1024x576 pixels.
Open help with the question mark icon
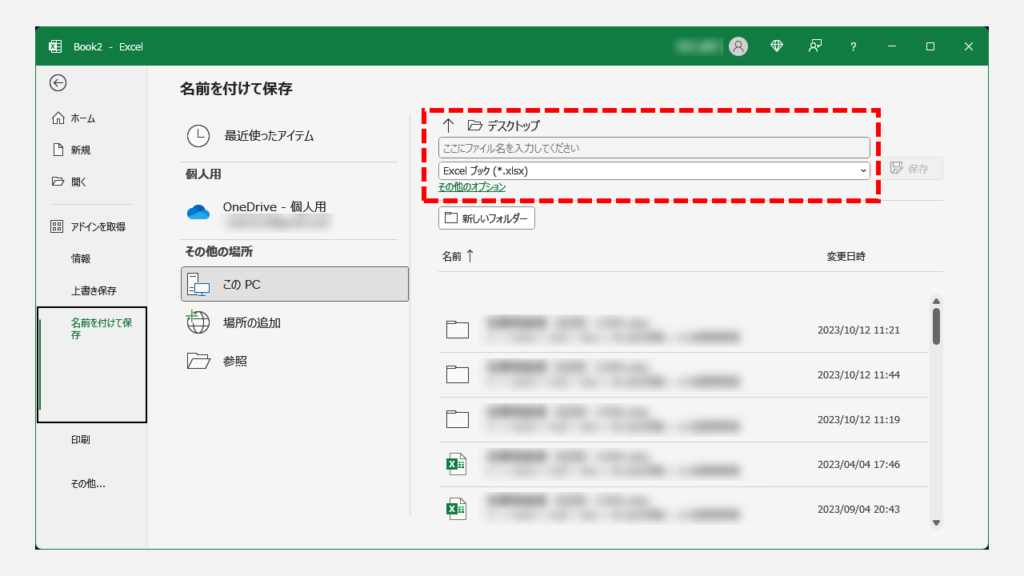point(853,46)
